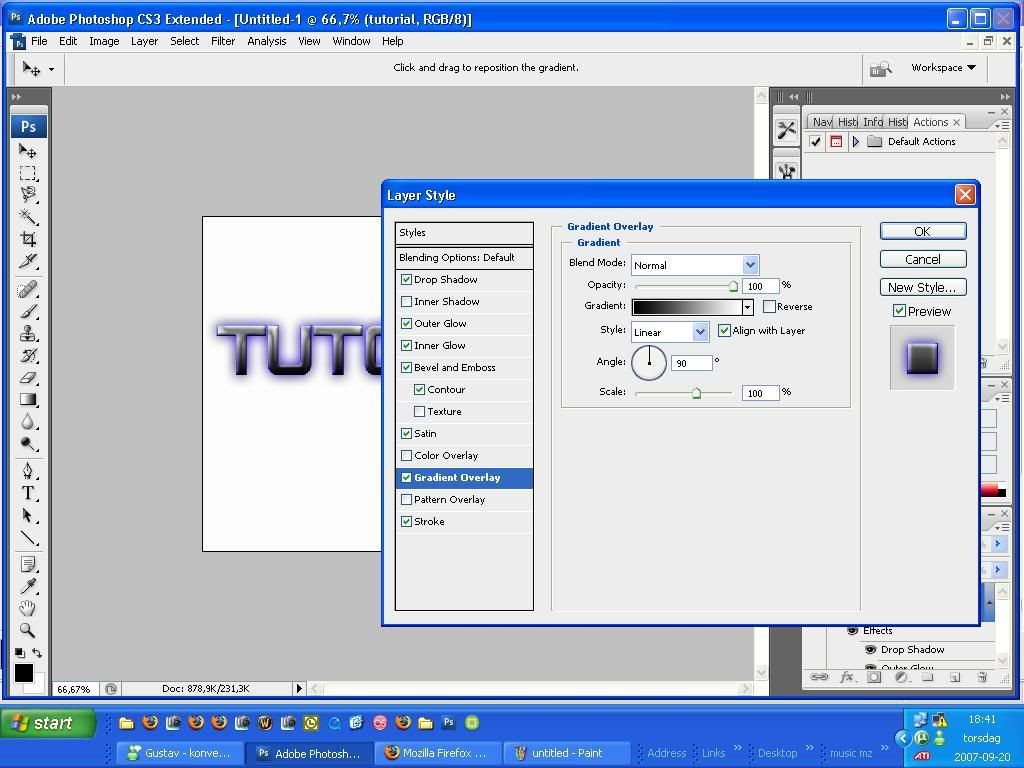The height and width of the screenshot is (768, 1024).
Task: Switch to Mozilla Firefox taskbar window
Action: (x=438, y=753)
